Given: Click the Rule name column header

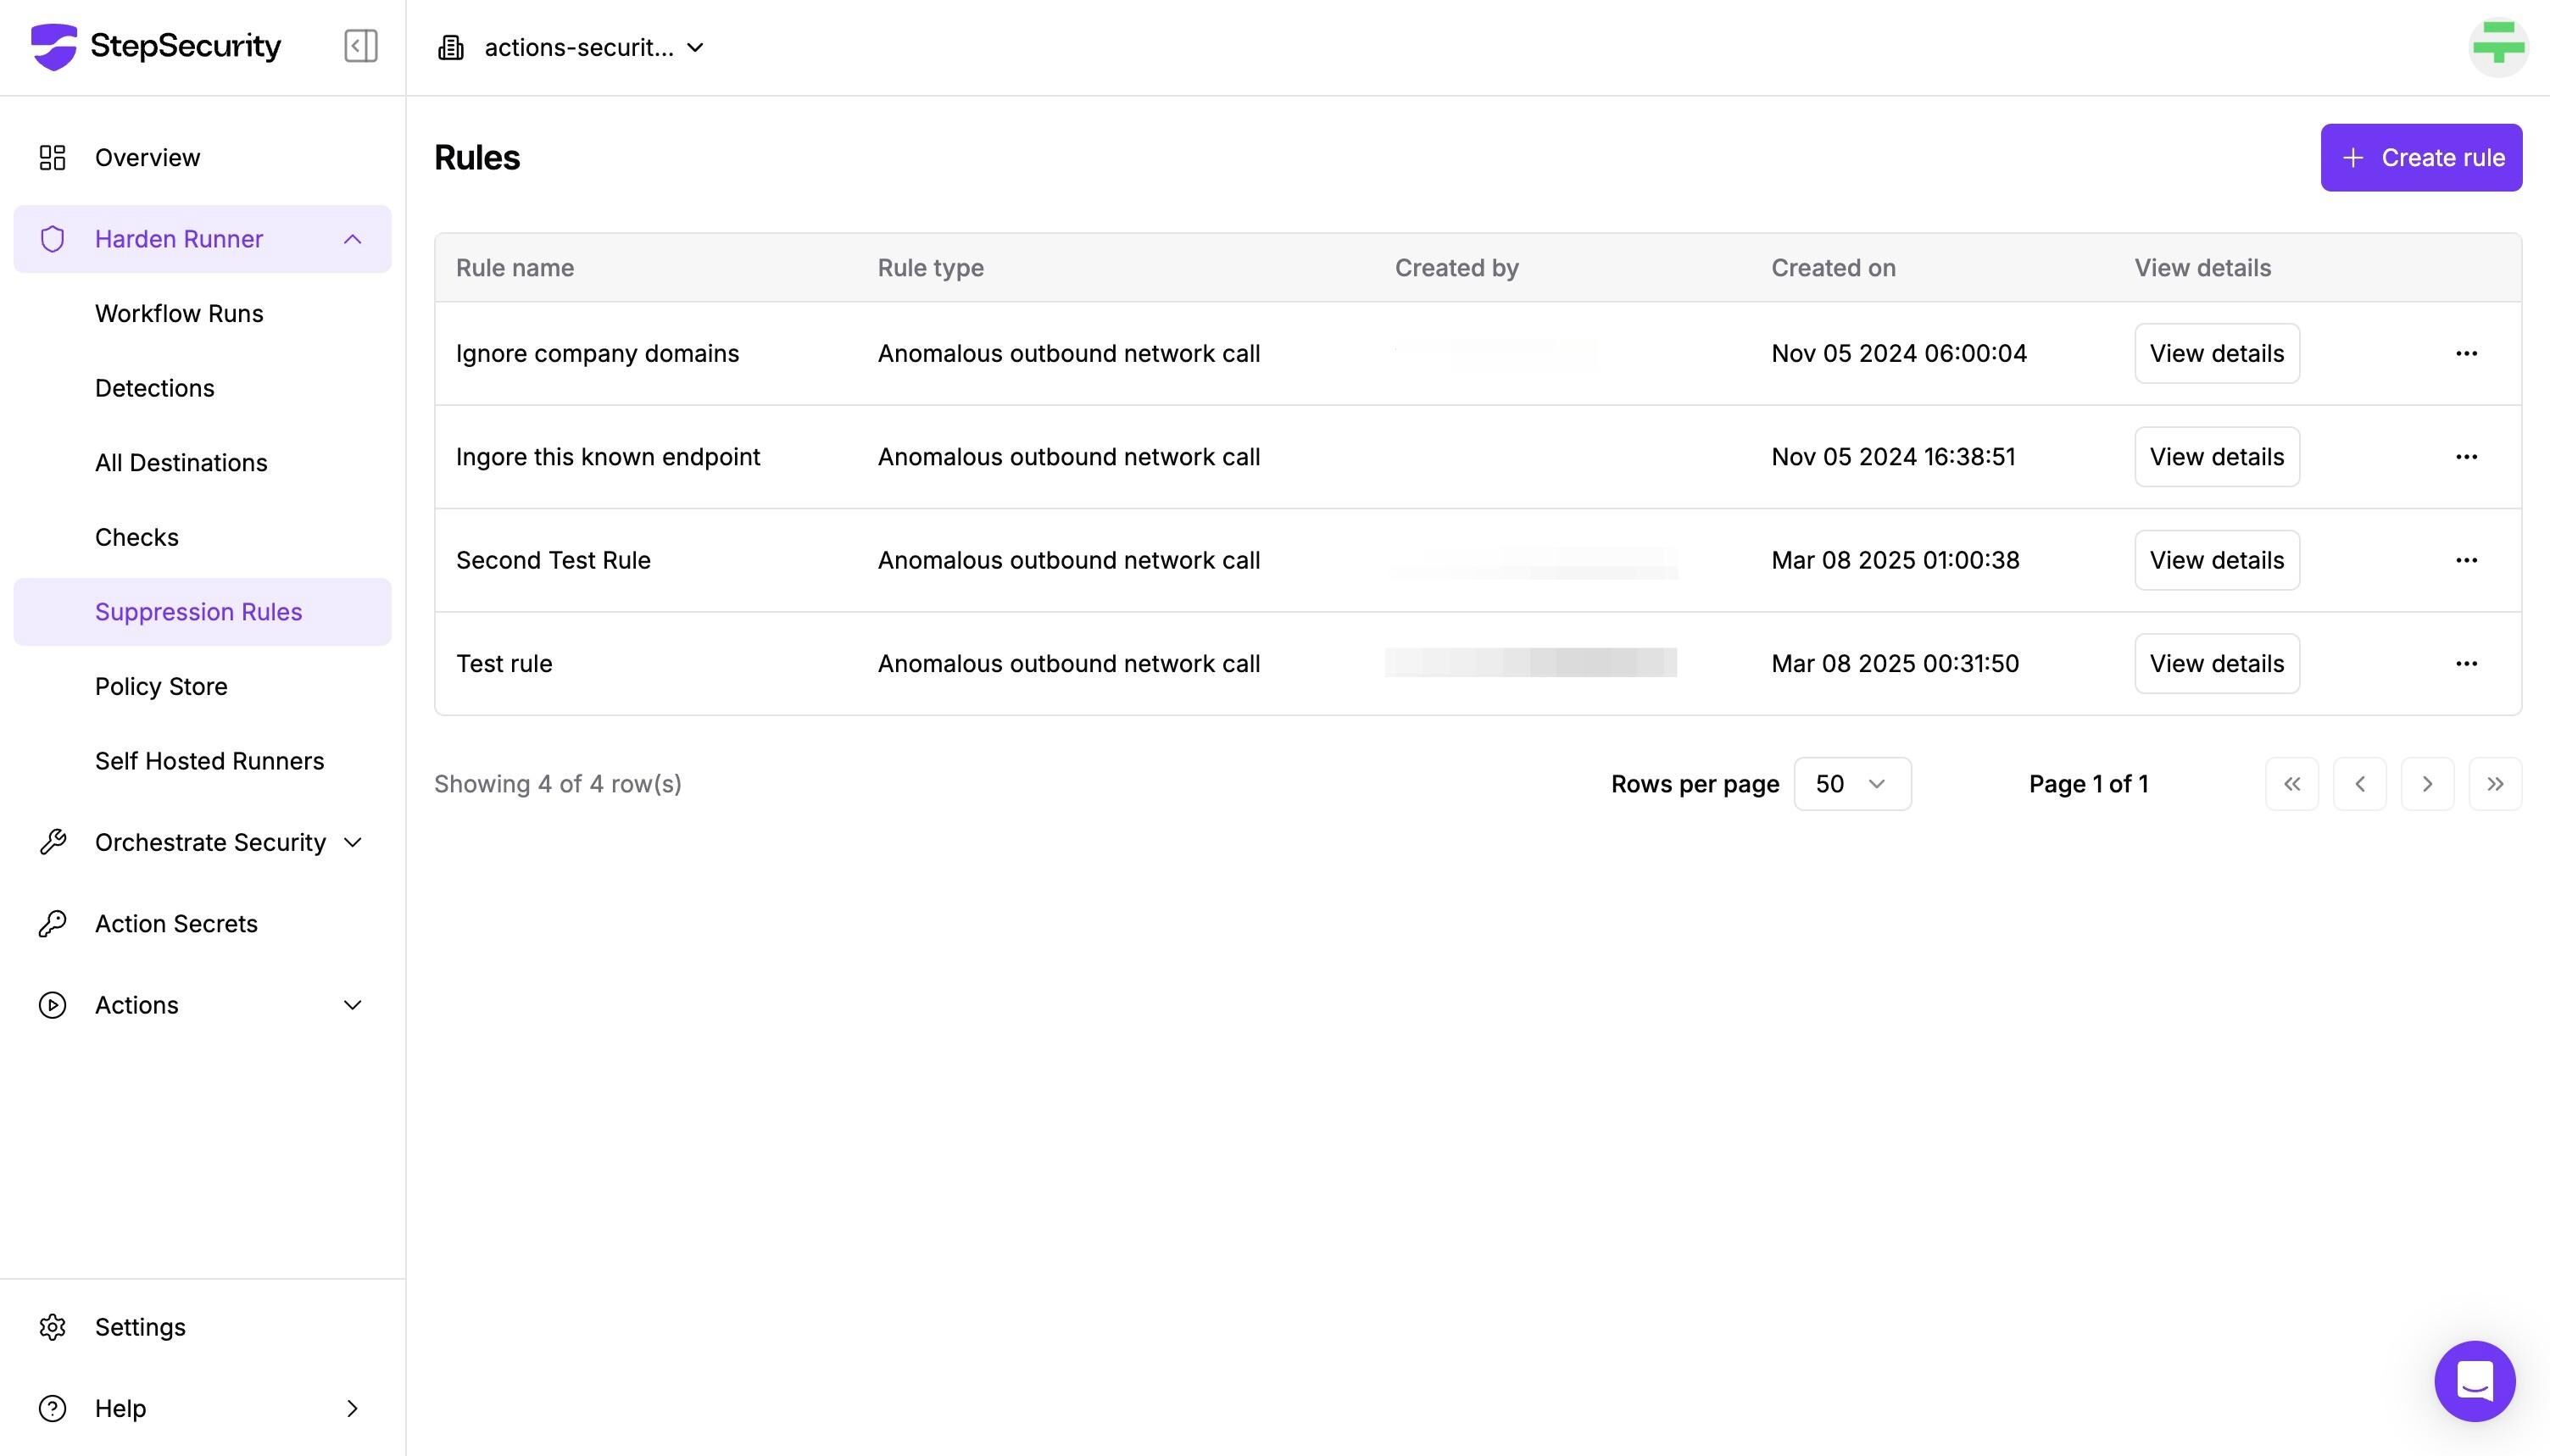Looking at the screenshot, I should point(515,268).
